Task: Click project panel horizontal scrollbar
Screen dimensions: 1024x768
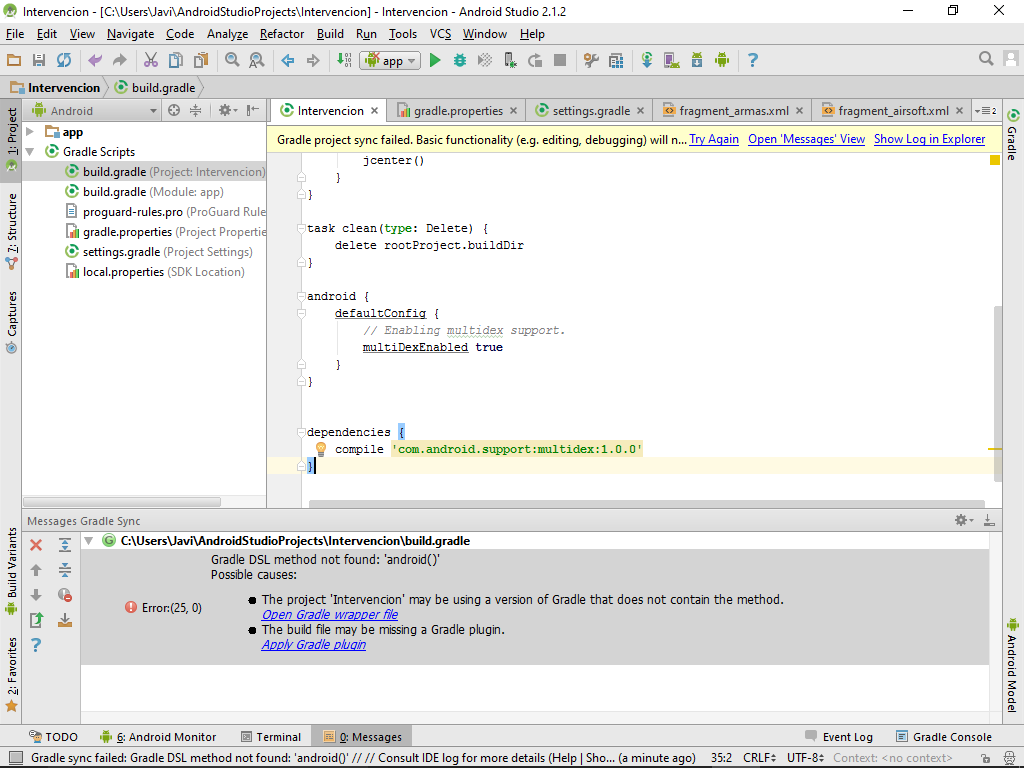Action: tap(122, 502)
